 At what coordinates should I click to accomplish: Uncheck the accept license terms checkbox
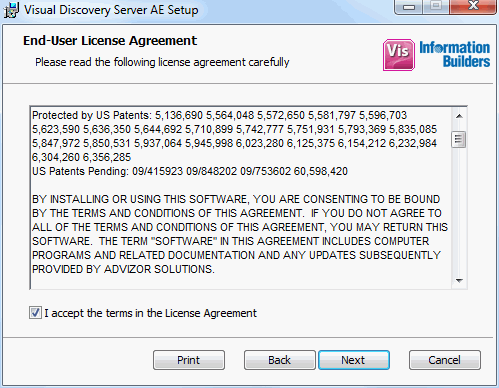click(35, 313)
